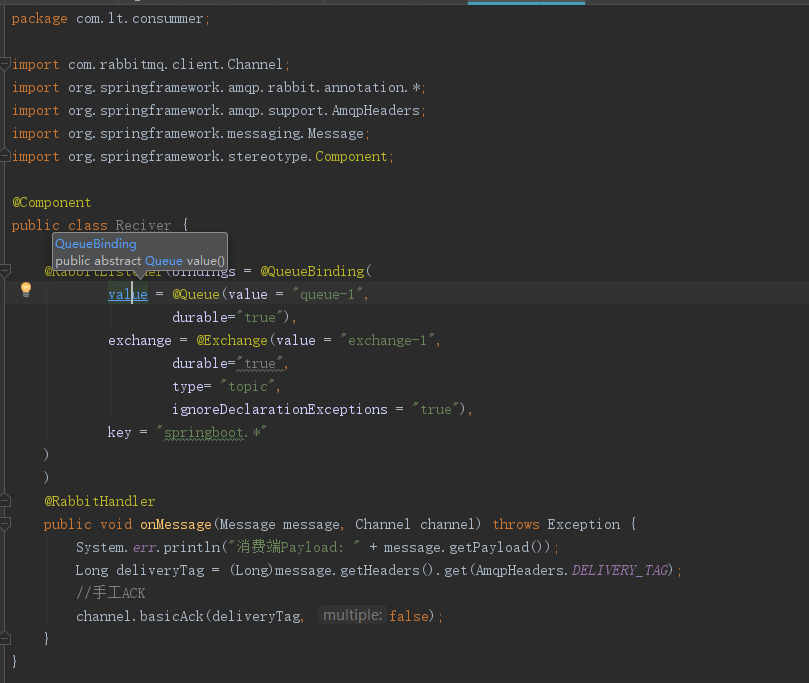This screenshot has height=683, width=809.
Task: Place cursor on onMessage method name
Action: point(175,524)
